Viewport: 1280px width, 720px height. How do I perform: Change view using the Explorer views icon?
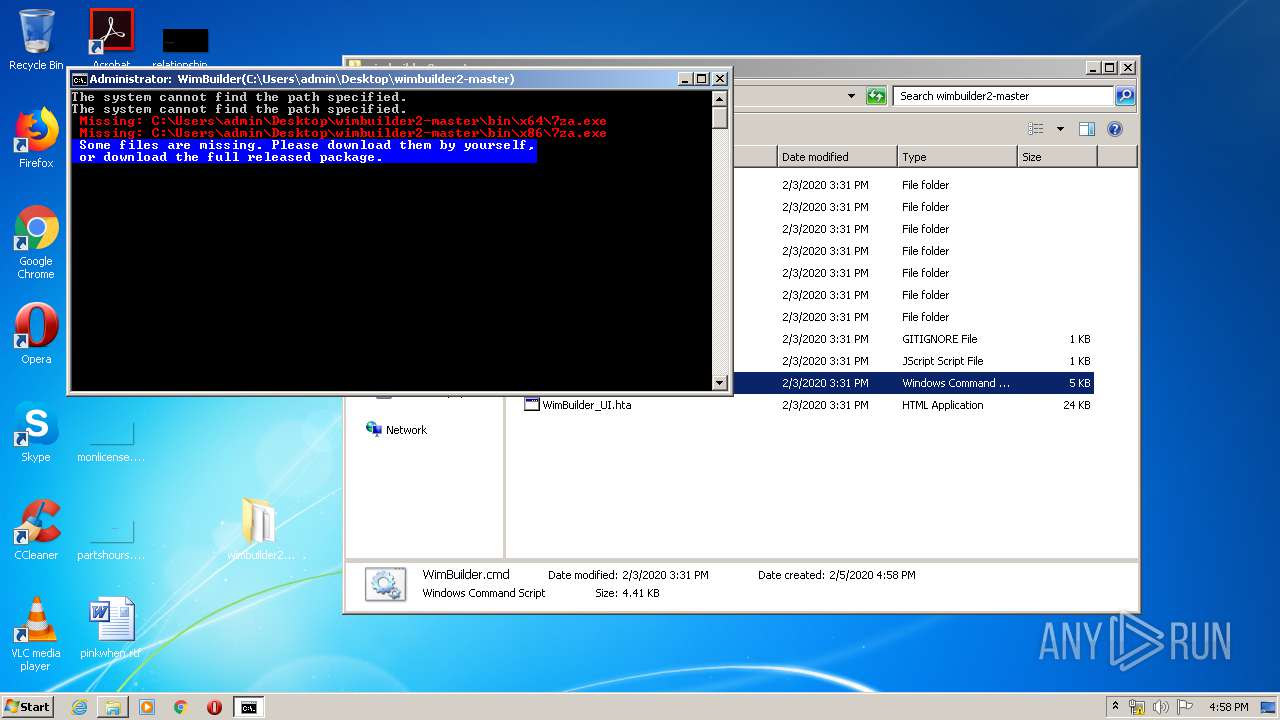click(x=1036, y=129)
